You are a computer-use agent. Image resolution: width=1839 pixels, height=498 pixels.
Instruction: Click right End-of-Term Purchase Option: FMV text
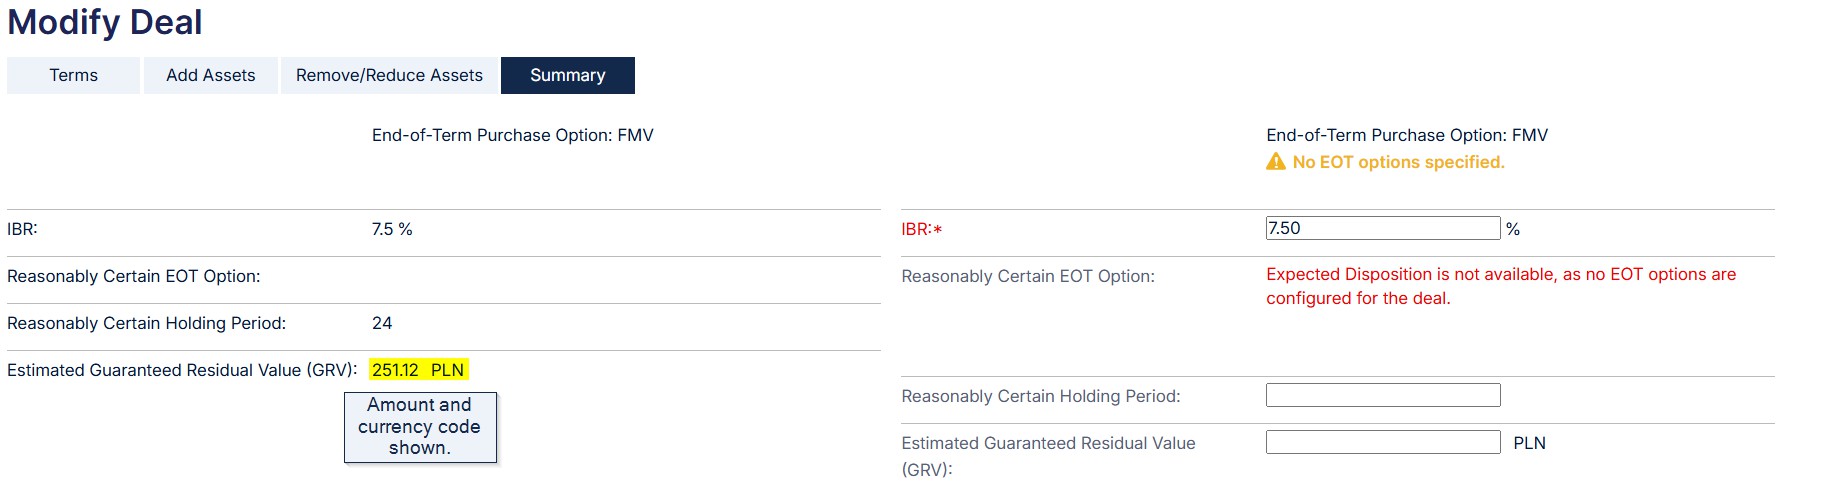coord(1407,135)
